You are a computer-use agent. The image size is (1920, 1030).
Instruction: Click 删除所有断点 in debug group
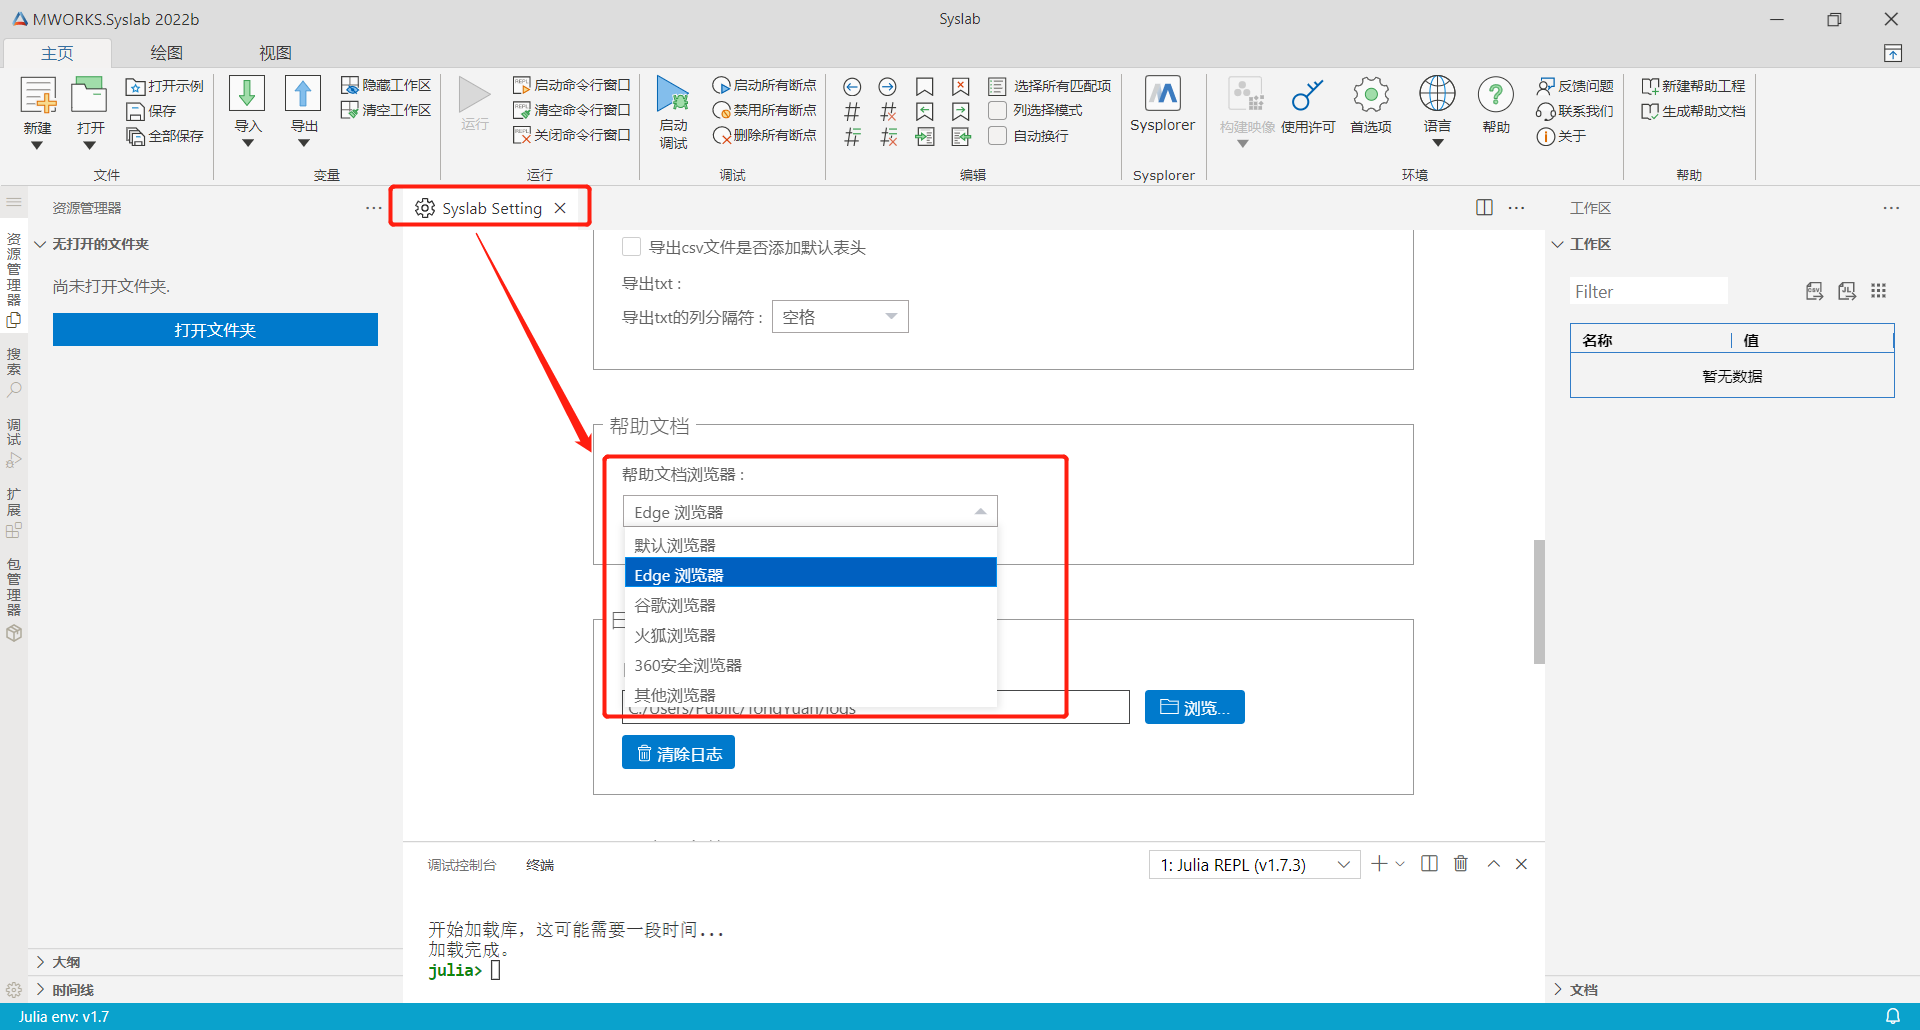[x=764, y=135]
